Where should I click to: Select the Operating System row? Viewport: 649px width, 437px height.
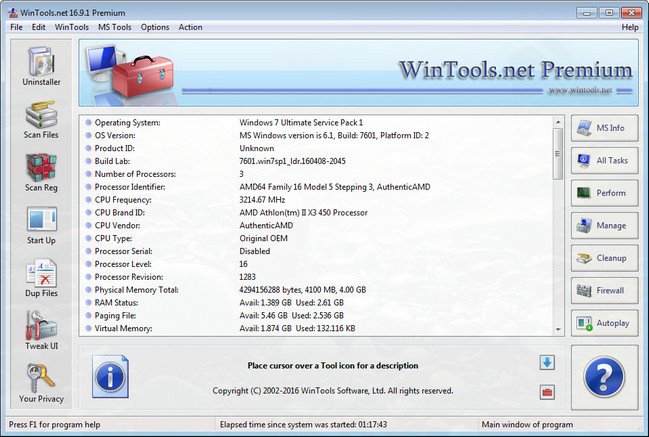click(x=317, y=122)
